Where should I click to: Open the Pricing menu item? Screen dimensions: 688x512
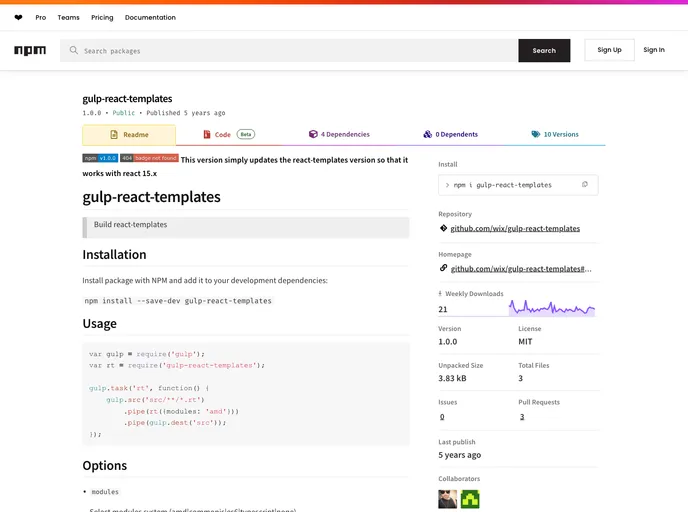pyautogui.click(x=102, y=17)
